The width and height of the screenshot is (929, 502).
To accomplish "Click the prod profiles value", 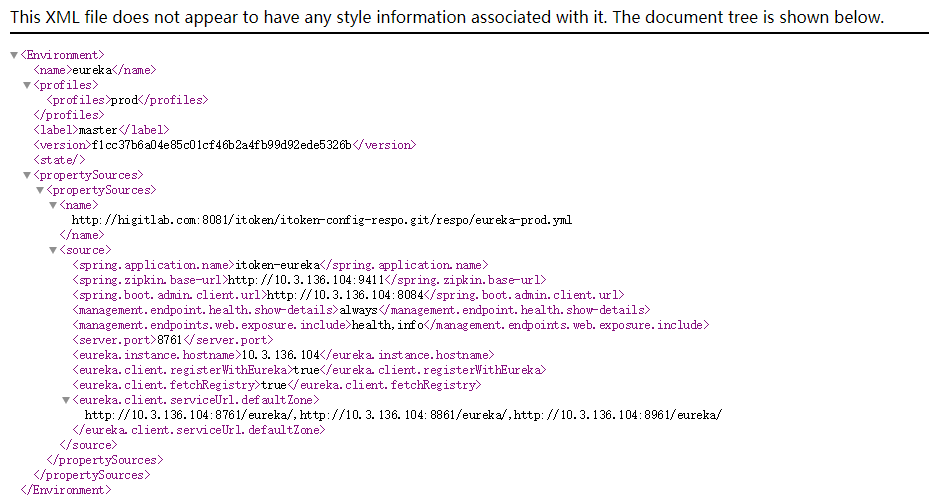I will [124, 100].
